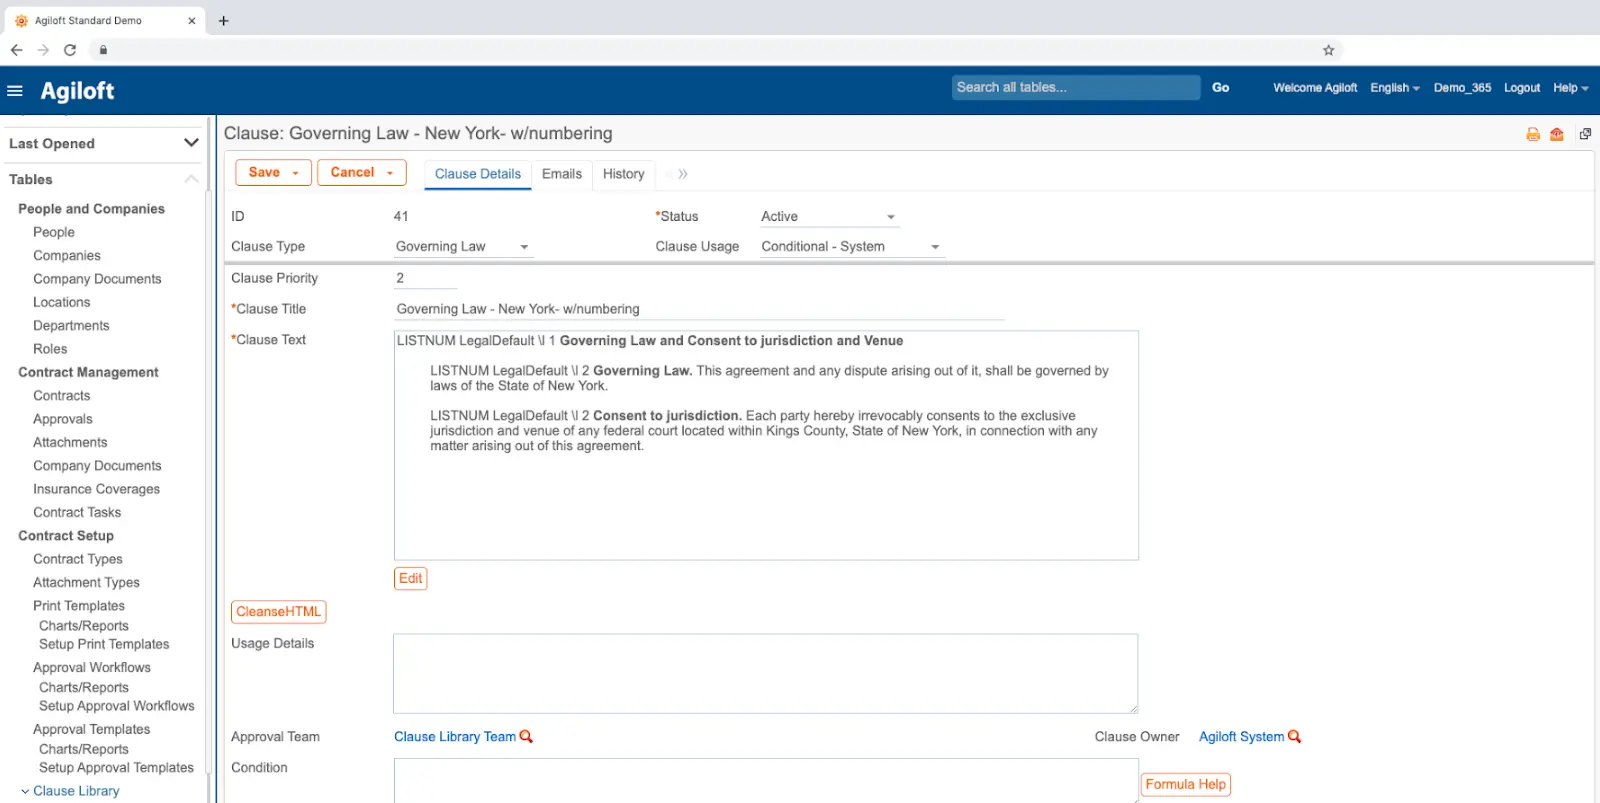Click the Formula Help button
This screenshot has height=803, width=1600.
(x=1186, y=785)
